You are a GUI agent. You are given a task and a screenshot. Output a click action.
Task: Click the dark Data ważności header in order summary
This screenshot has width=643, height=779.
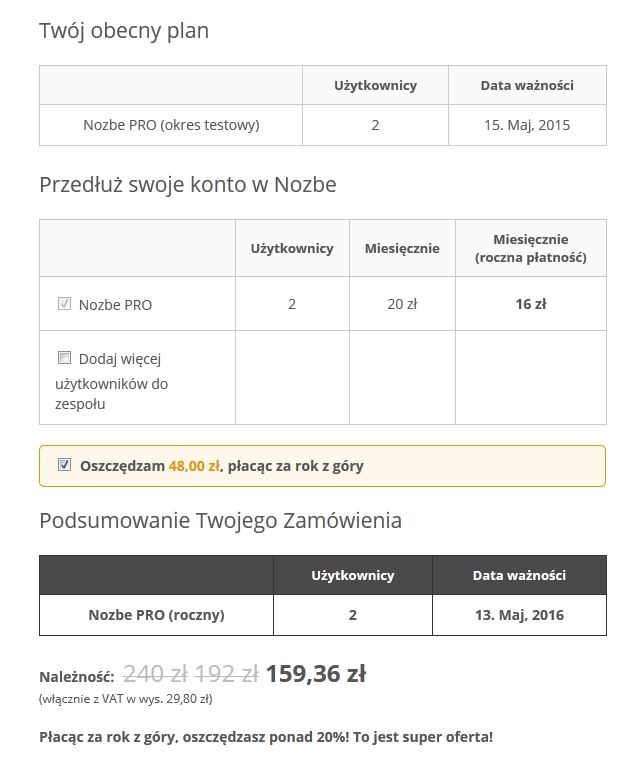[519, 575]
